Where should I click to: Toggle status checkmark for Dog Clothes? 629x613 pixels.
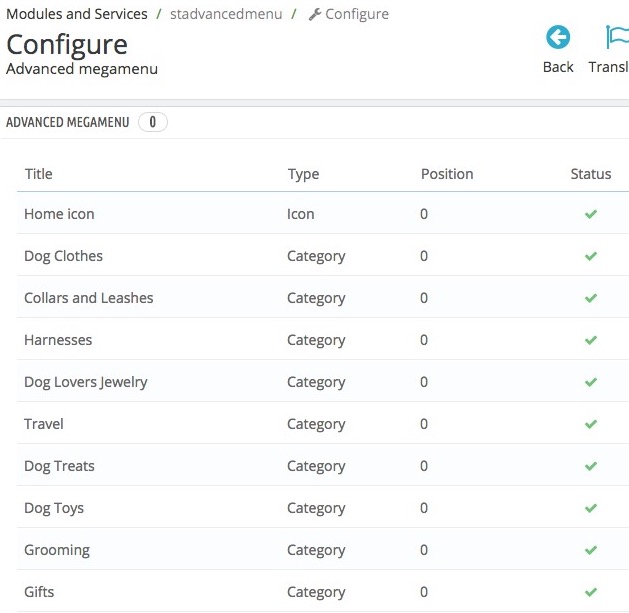591,256
